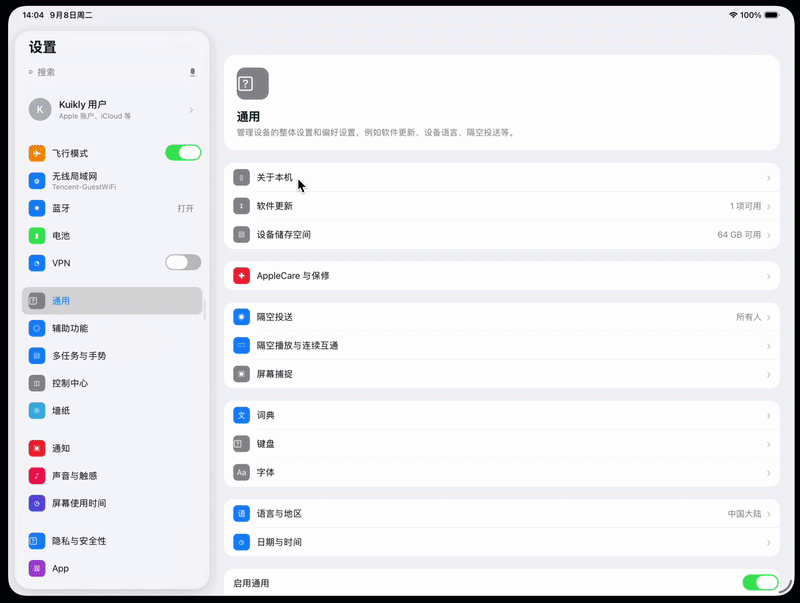Open 设备储存空间 chevron arrow
The height and width of the screenshot is (603, 800).
(x=768, y=235)
